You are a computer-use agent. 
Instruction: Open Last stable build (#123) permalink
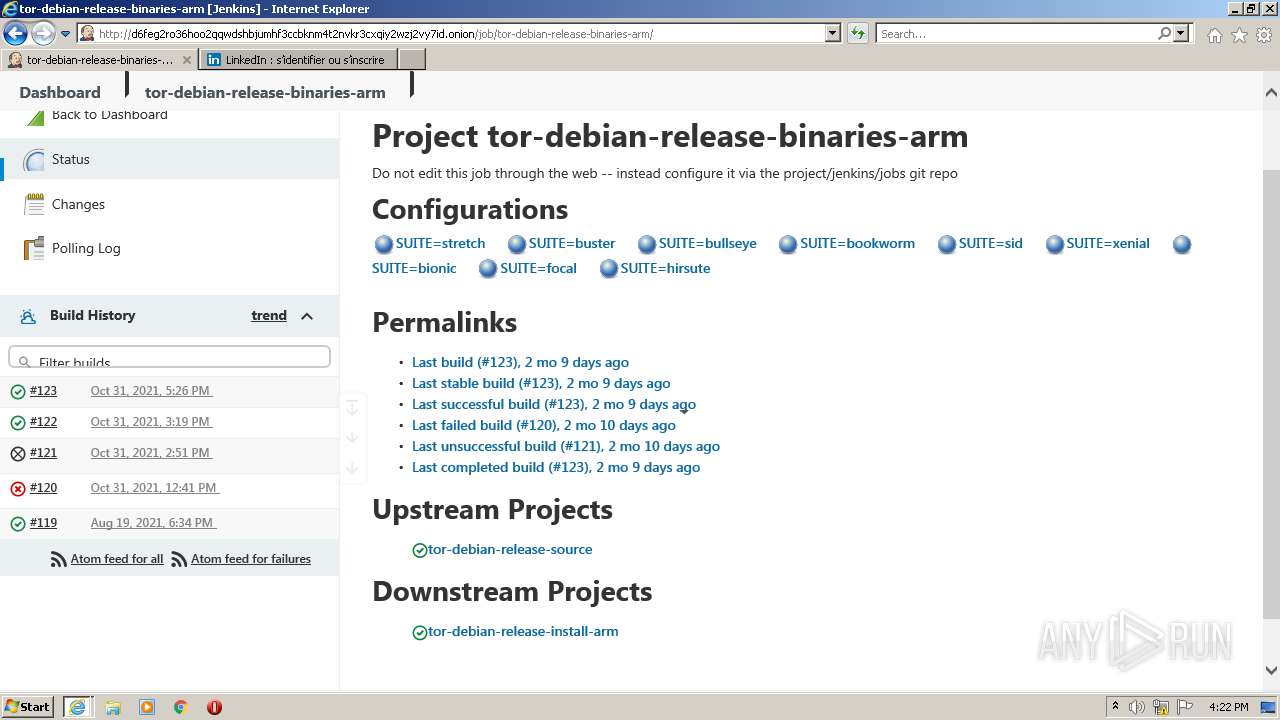click(541, 383)
